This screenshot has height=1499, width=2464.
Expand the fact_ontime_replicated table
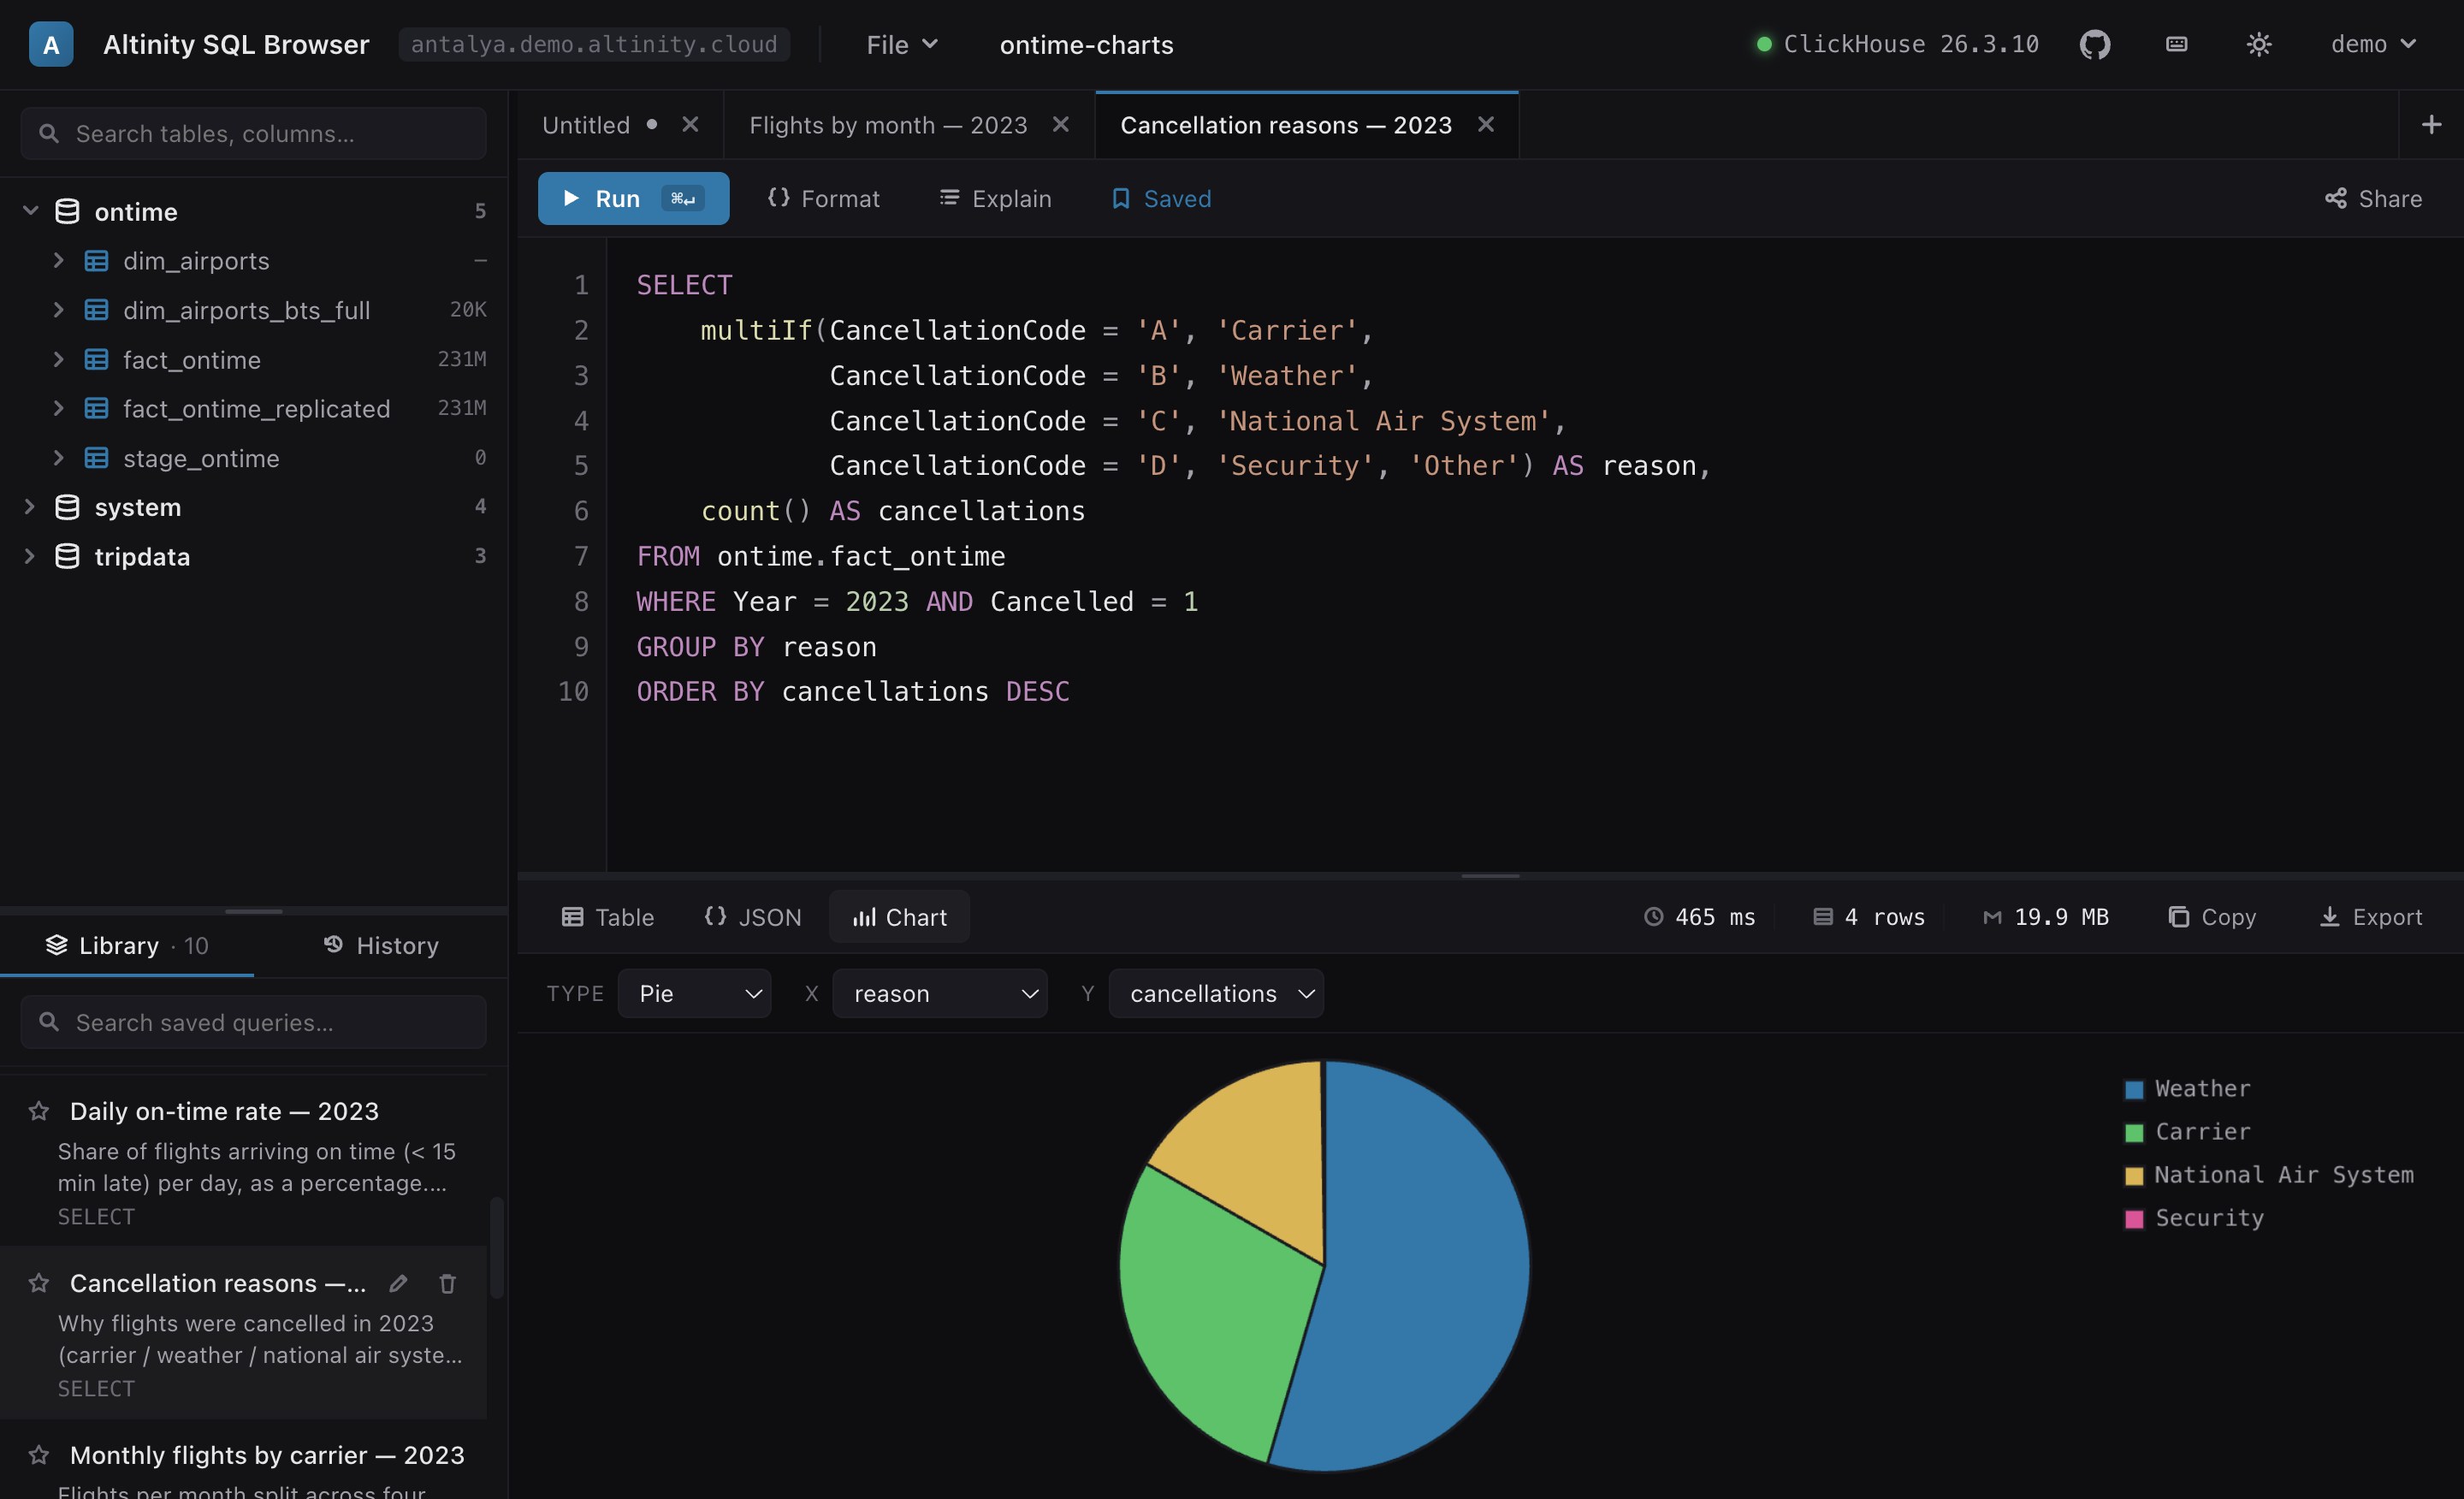[58, 409]
